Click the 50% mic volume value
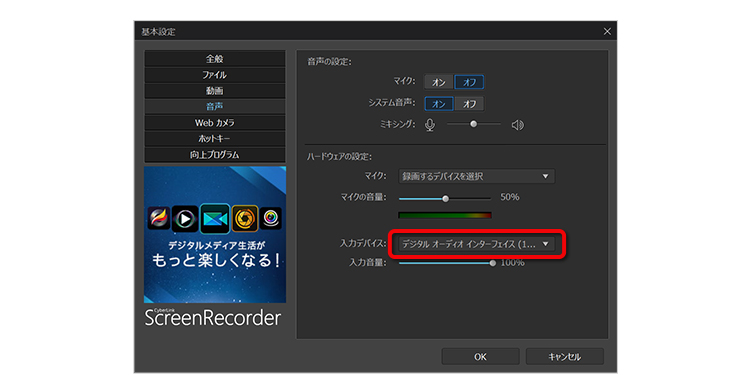This screenshot has width=750, height=375. pyautogui.click(x=509, y=197)
